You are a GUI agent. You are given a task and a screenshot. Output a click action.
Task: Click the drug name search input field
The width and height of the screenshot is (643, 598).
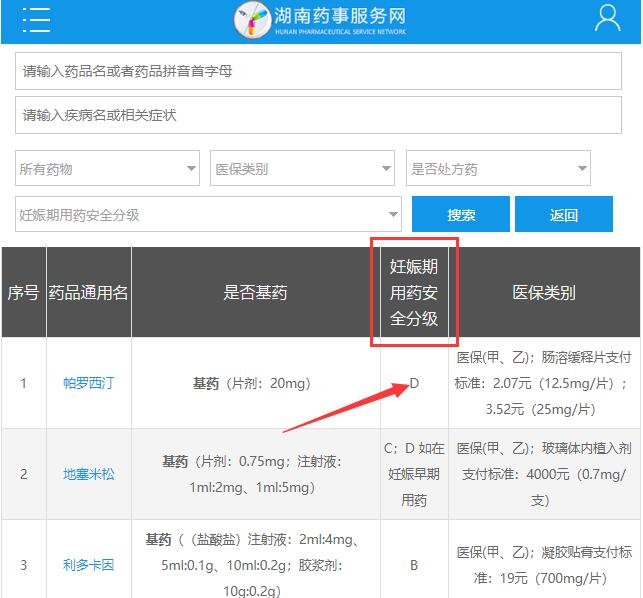(x=320, y=71)
